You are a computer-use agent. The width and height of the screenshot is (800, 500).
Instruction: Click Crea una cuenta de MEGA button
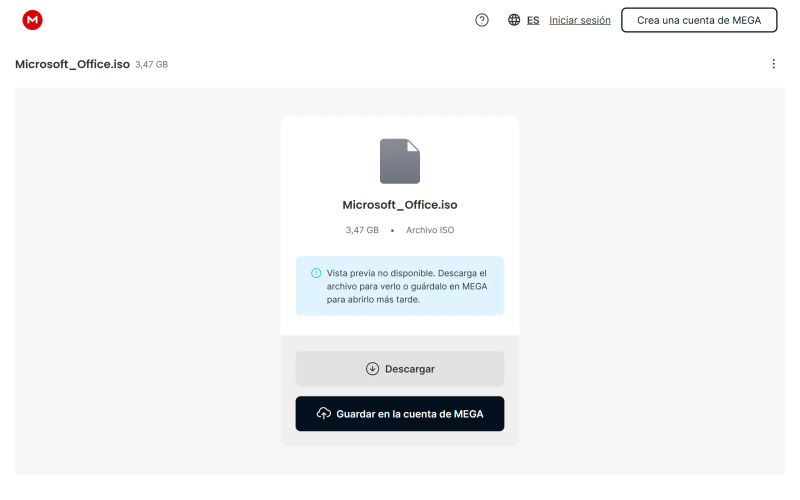[699, 20]
